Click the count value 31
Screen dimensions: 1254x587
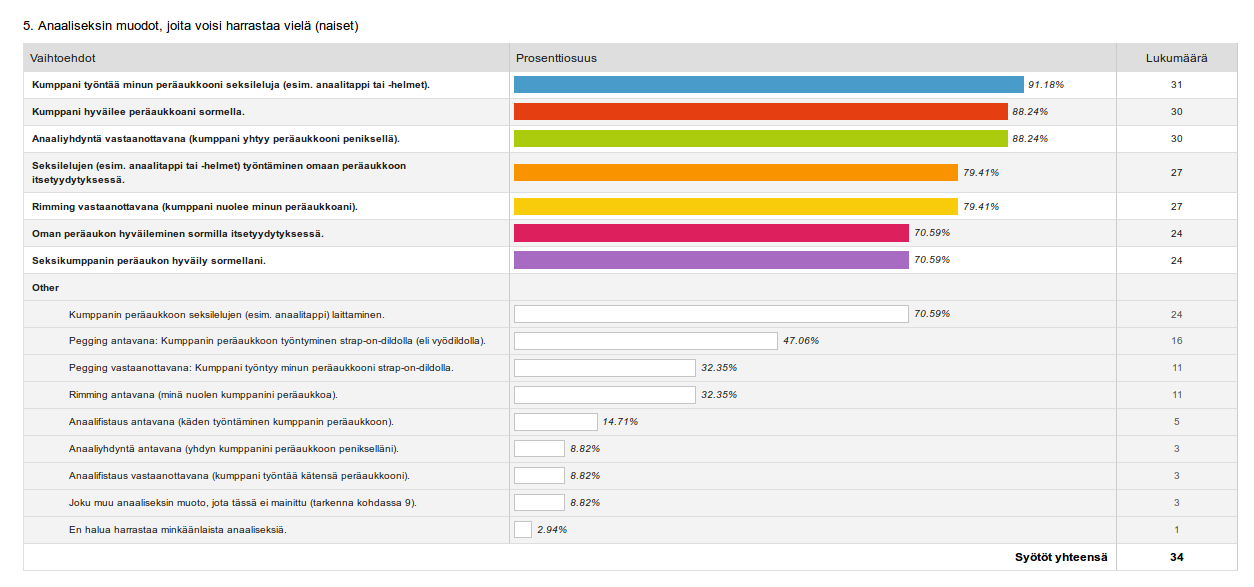[x=1176, y=85]
